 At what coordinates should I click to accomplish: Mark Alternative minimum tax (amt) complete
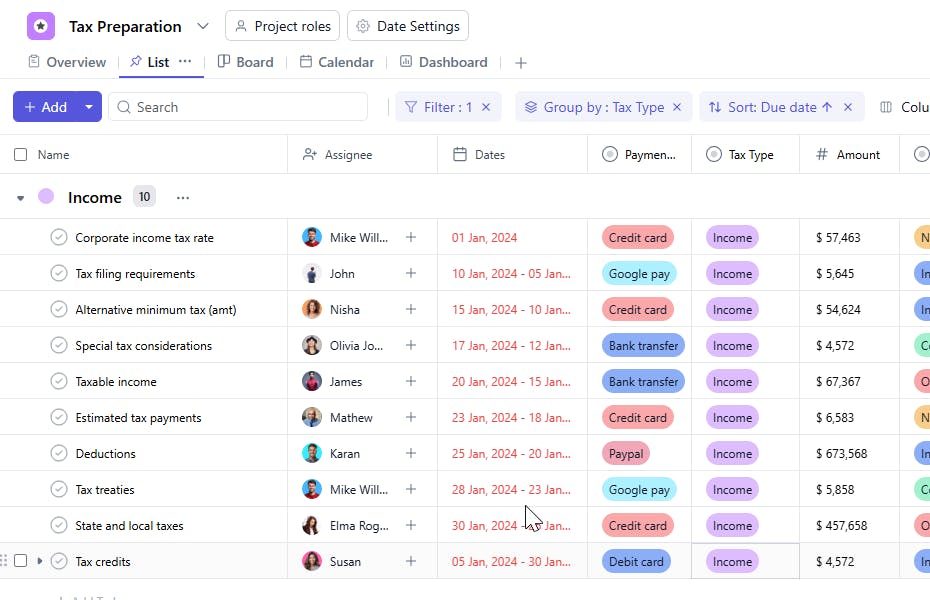(x=59, y=309)
